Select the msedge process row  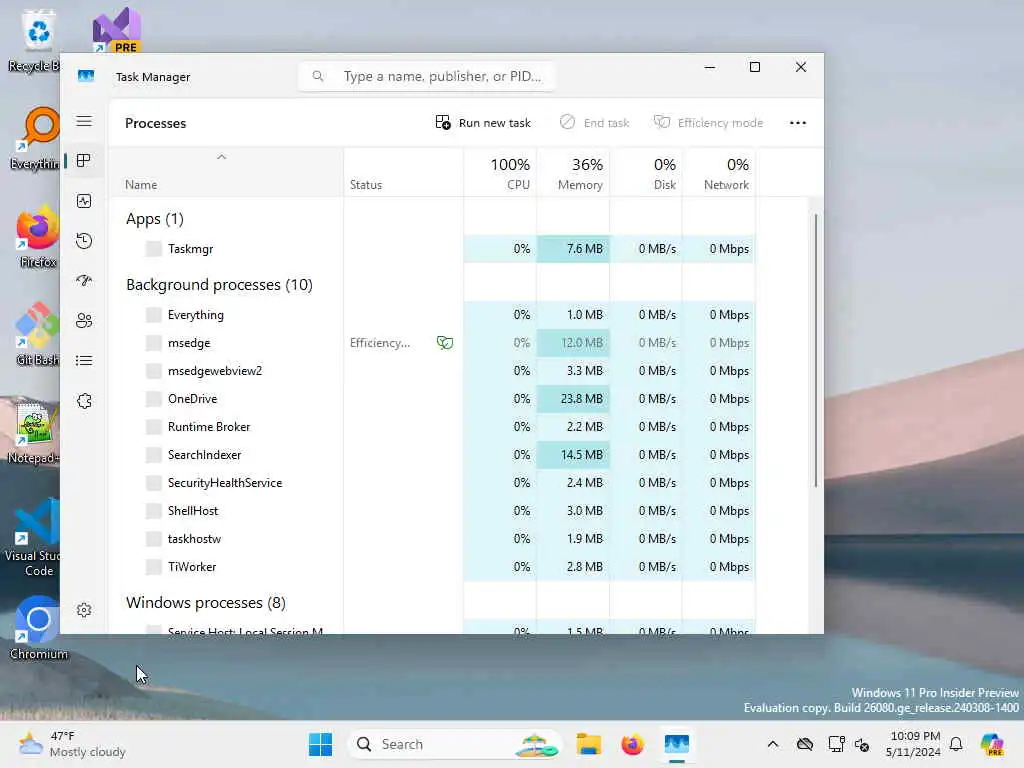pyautogui.click(x=432, y=343)
